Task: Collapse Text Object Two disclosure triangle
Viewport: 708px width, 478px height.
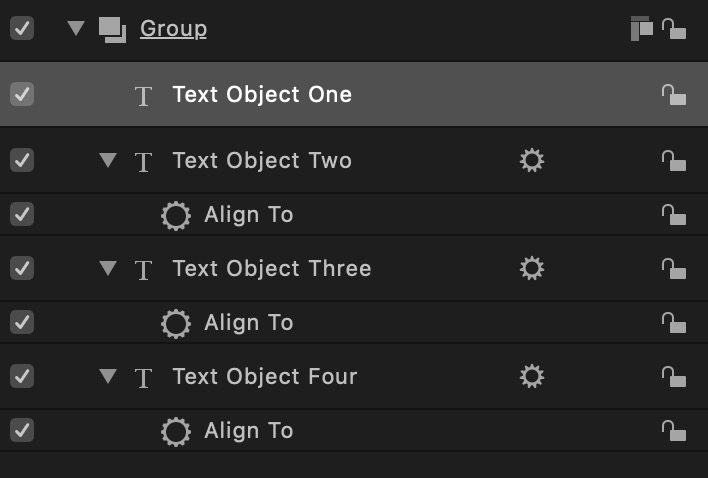Action: tap(108, 160)
